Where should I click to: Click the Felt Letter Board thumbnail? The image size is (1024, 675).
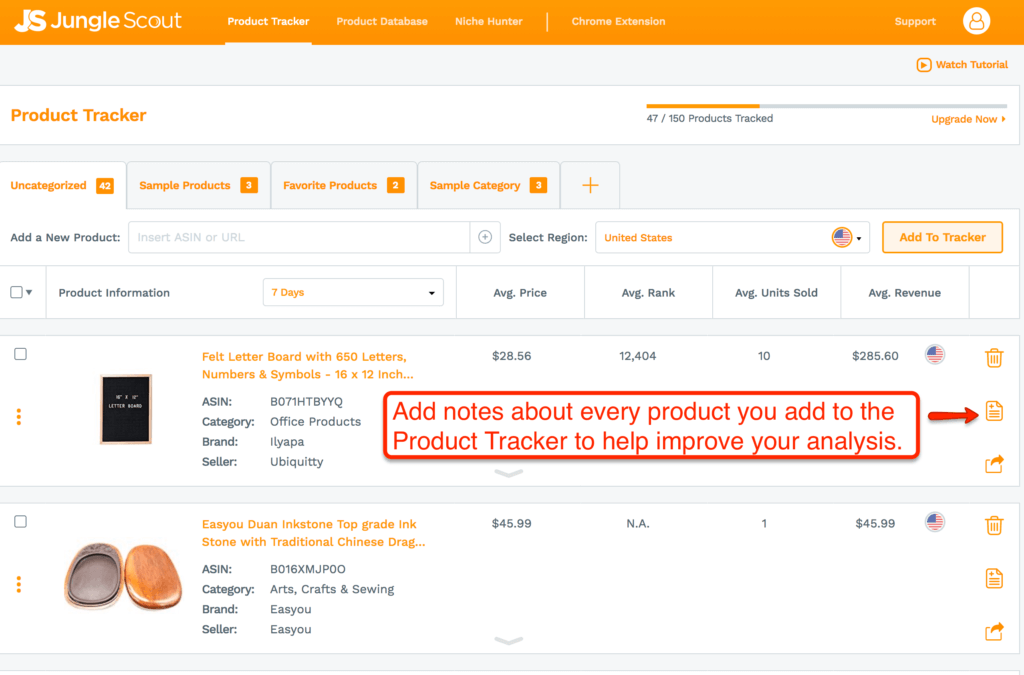125,409
